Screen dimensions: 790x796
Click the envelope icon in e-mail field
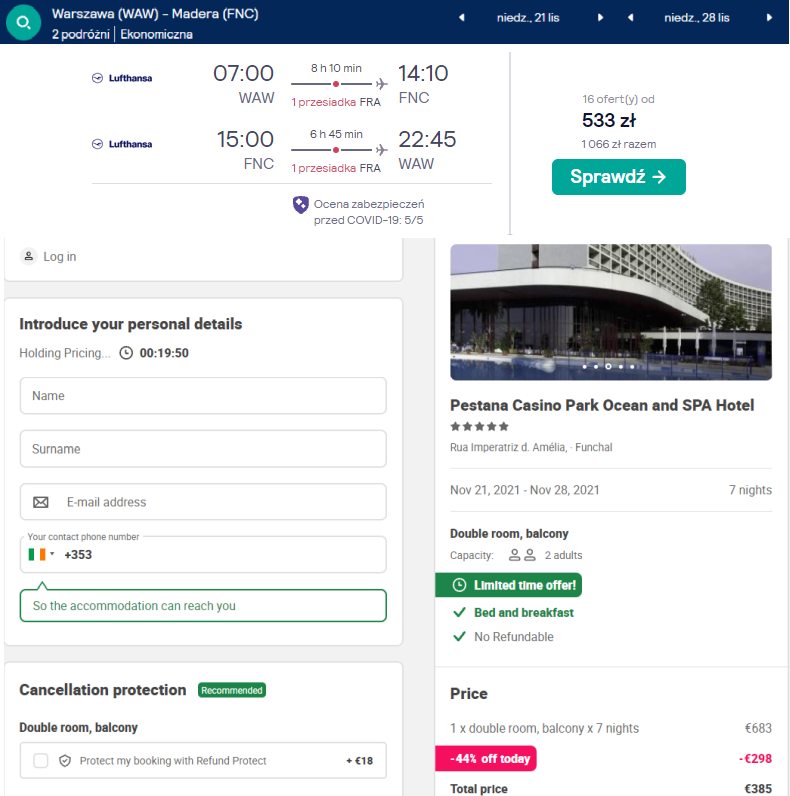pyautogui.click(x=41, y=502)
